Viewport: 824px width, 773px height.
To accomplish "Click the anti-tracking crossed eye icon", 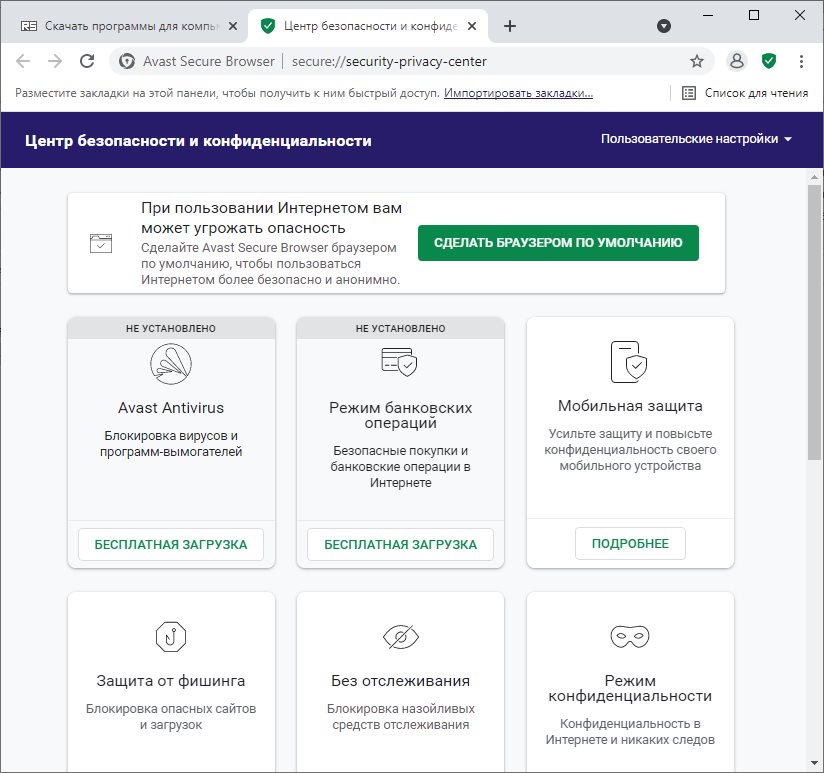I will click(400, 637).
